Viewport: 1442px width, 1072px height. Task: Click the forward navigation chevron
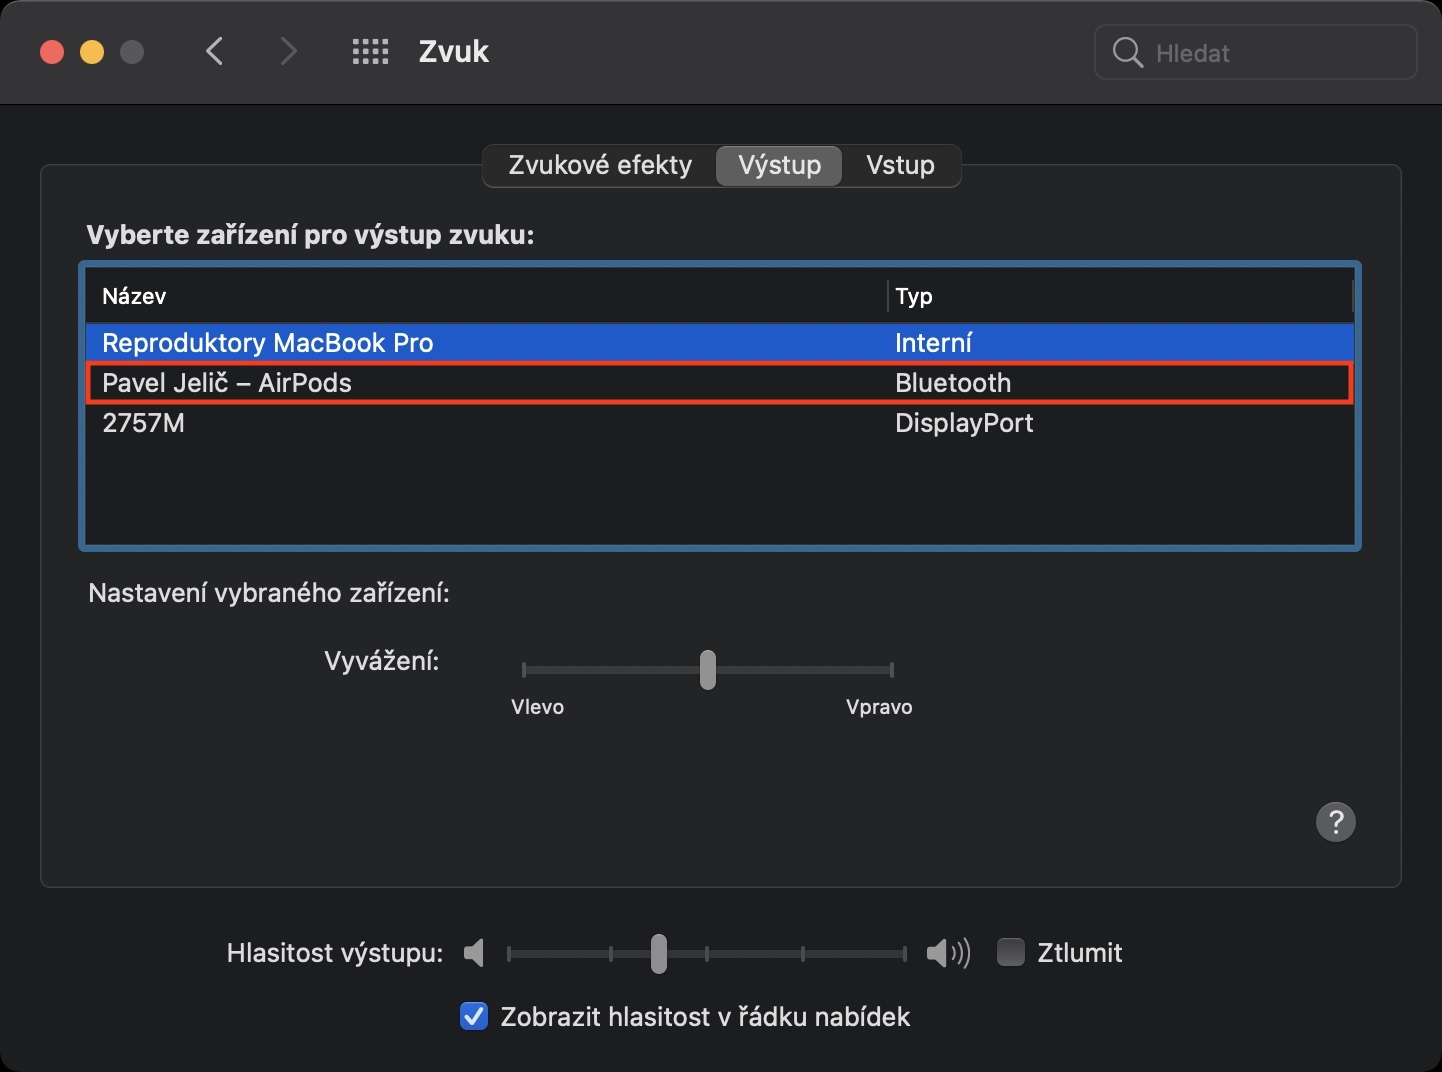[x=288, y=52]
